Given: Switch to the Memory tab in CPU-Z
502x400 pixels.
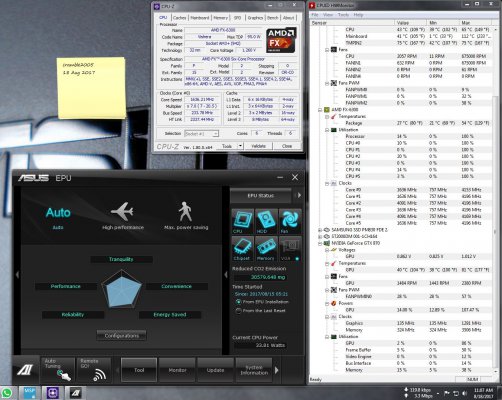Looking at the screenshot, I should tap(220, 18).
